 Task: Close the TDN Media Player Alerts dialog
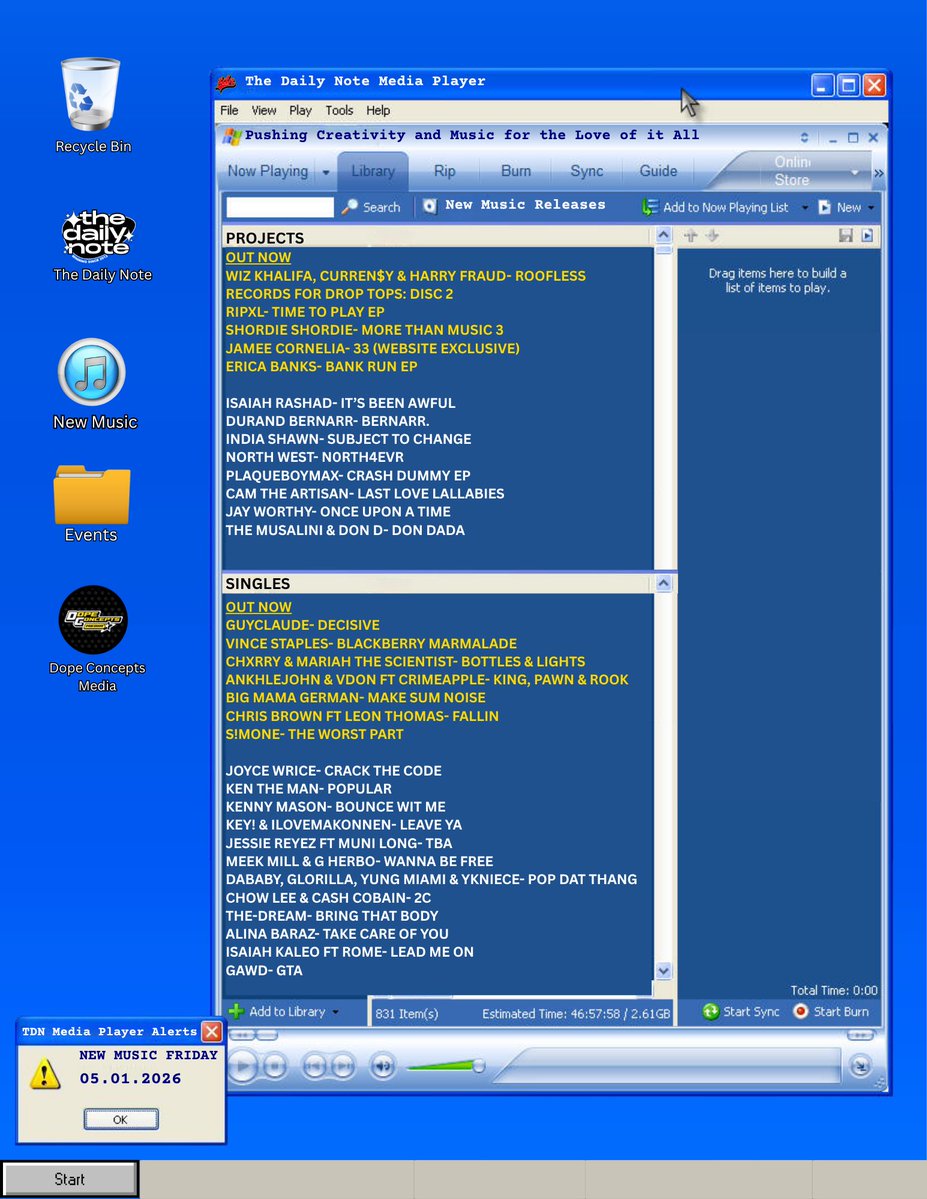click(212, 1032)
